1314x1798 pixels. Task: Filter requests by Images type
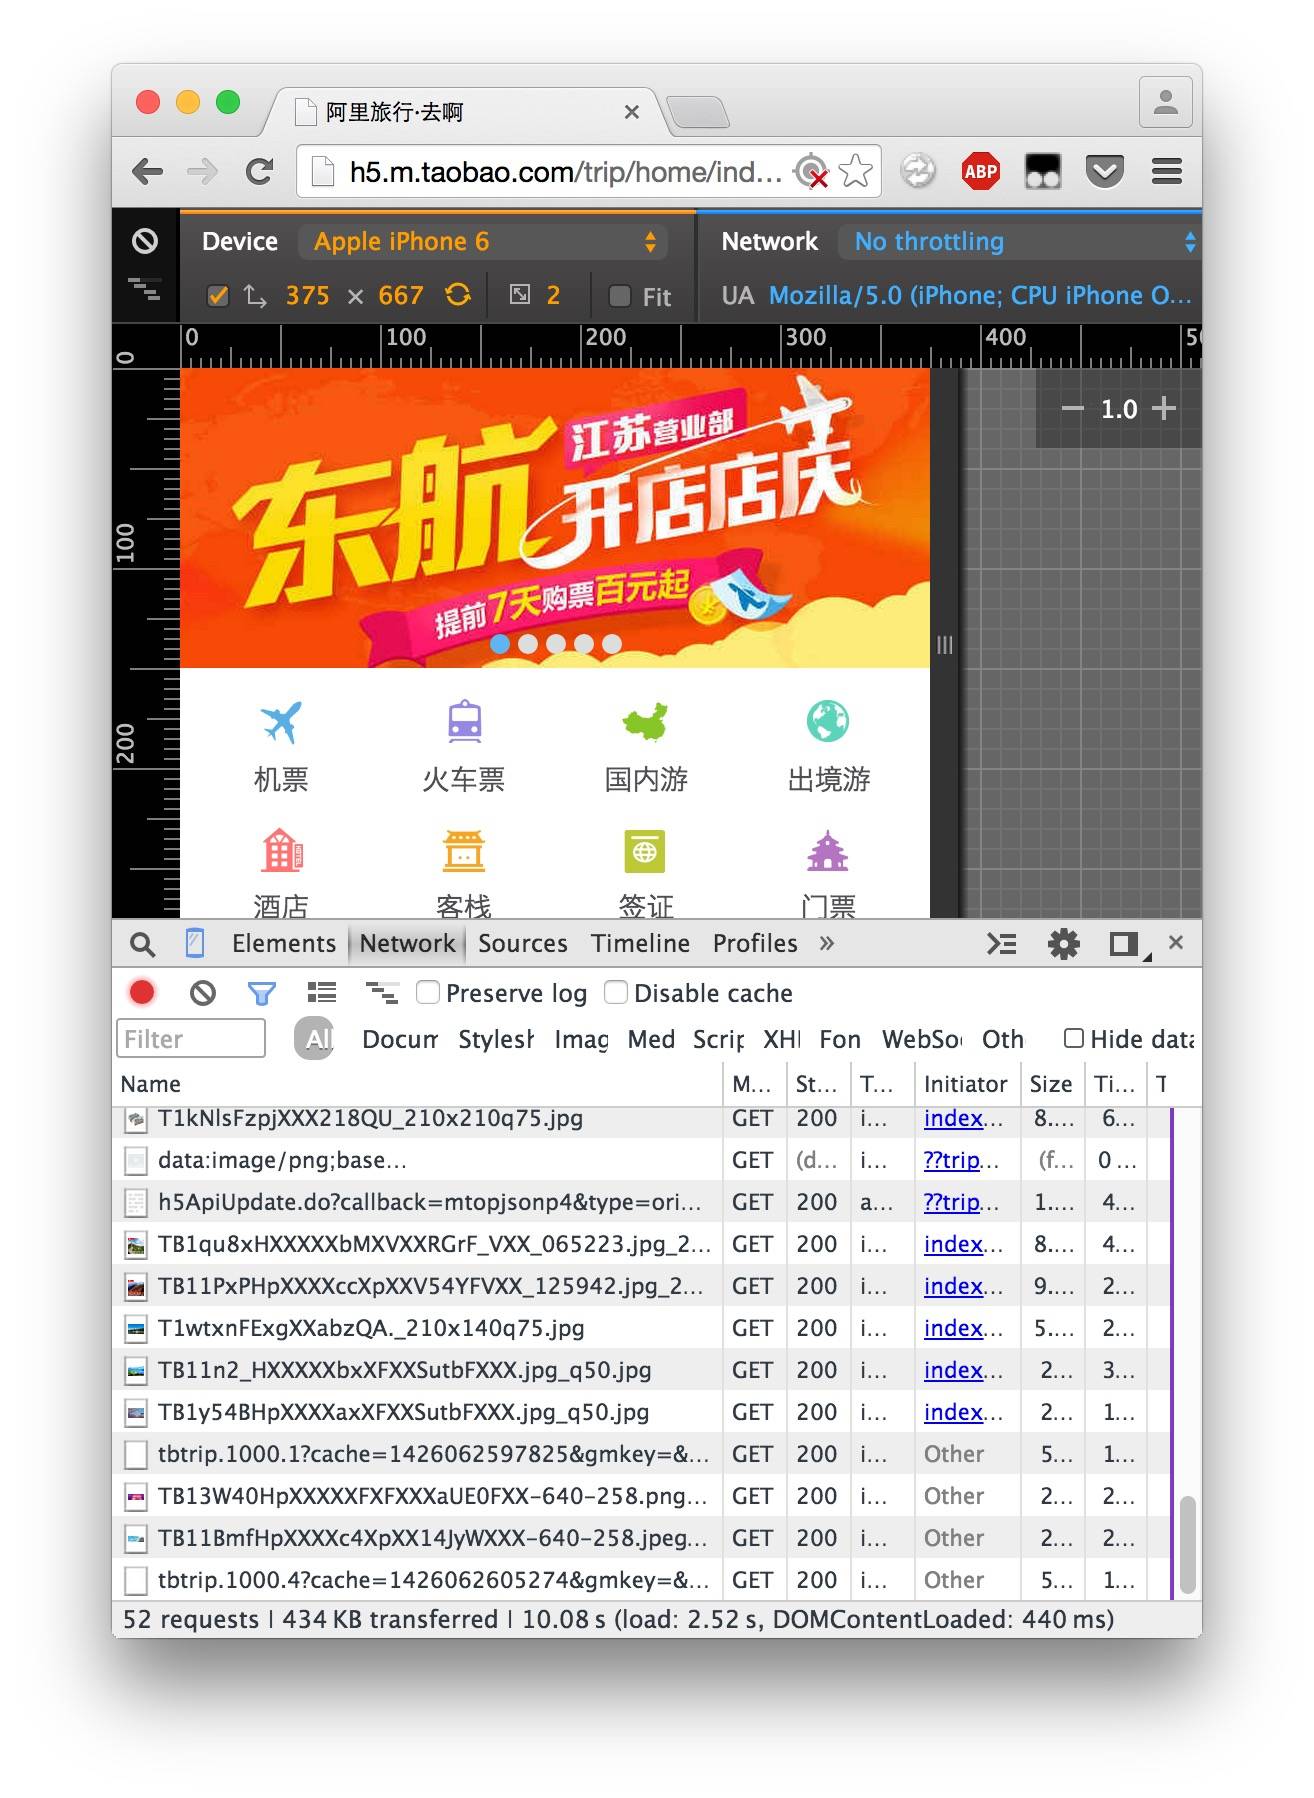[582, 1039]
